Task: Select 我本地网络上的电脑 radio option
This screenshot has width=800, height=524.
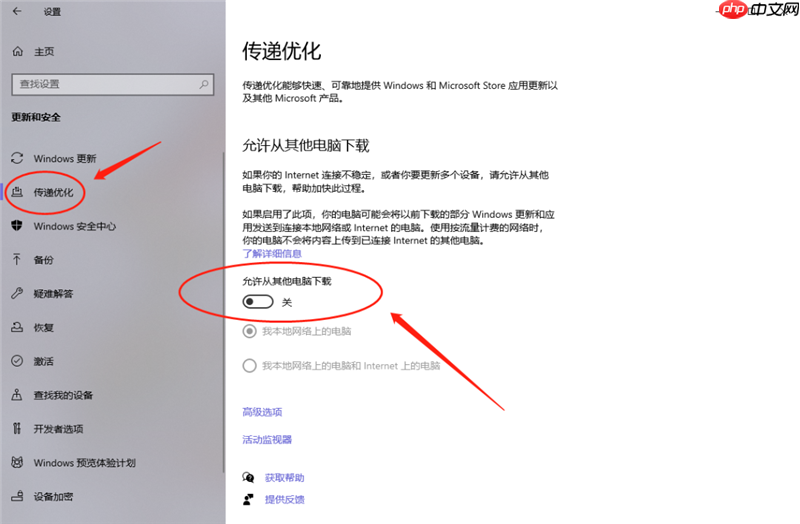Action: pyautogui.click(x=249, y=332)
